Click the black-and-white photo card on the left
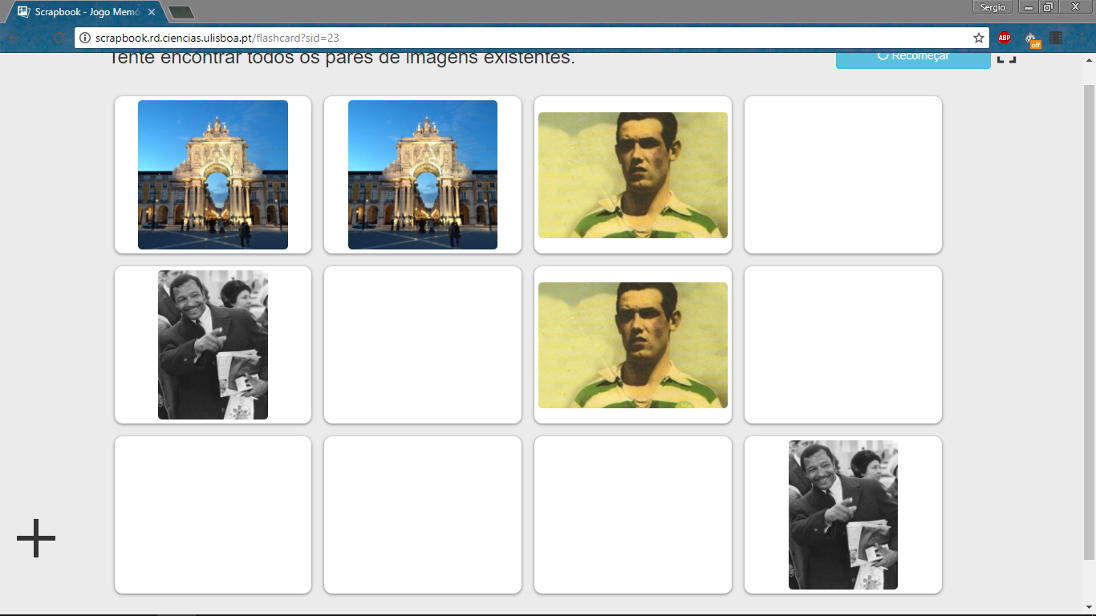 pyautogui.click(x=212, y=344)
